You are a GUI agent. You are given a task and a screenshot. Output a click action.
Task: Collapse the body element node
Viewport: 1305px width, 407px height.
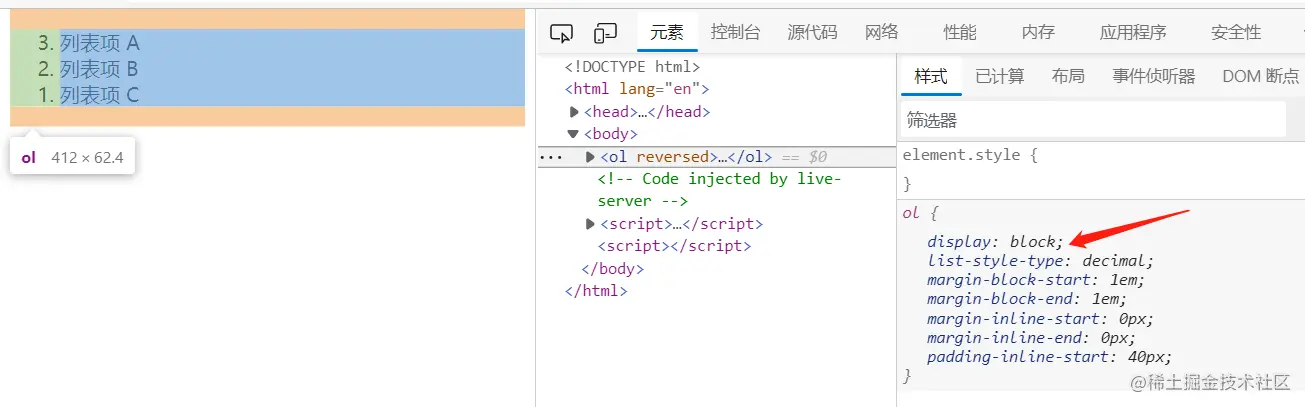pos(573,134)
